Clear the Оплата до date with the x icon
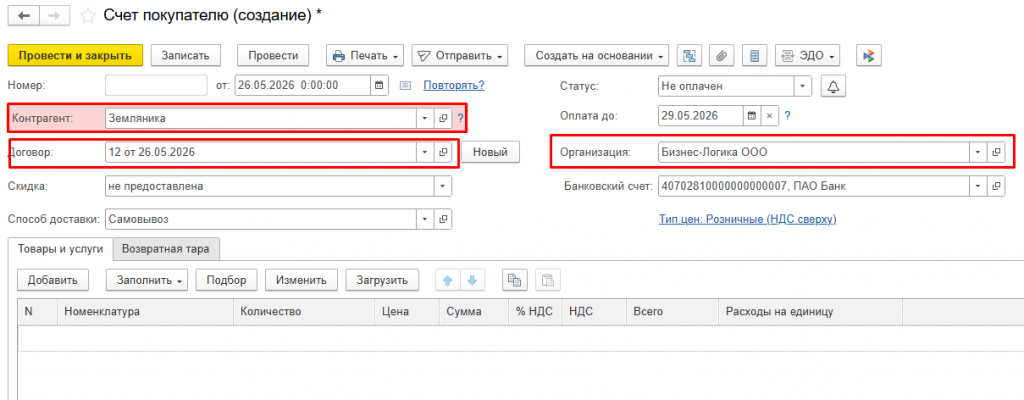Image resolution: width=1024 pixels, height=400 pixels. pos(769,116)
